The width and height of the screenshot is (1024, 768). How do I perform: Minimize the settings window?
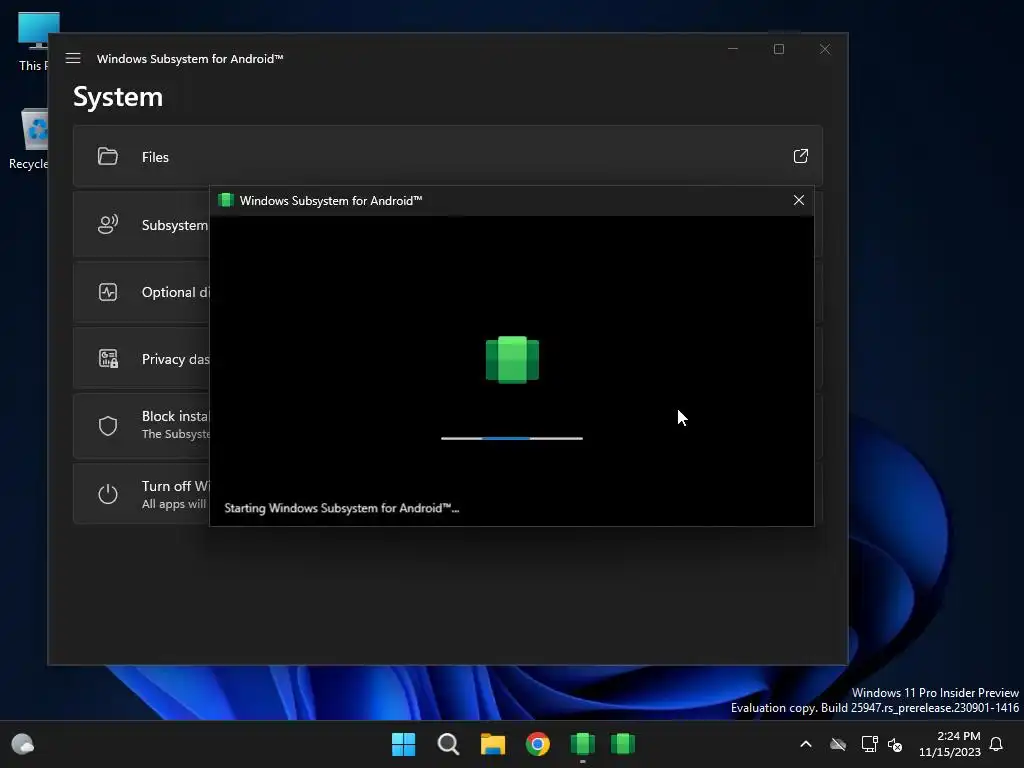733,49
